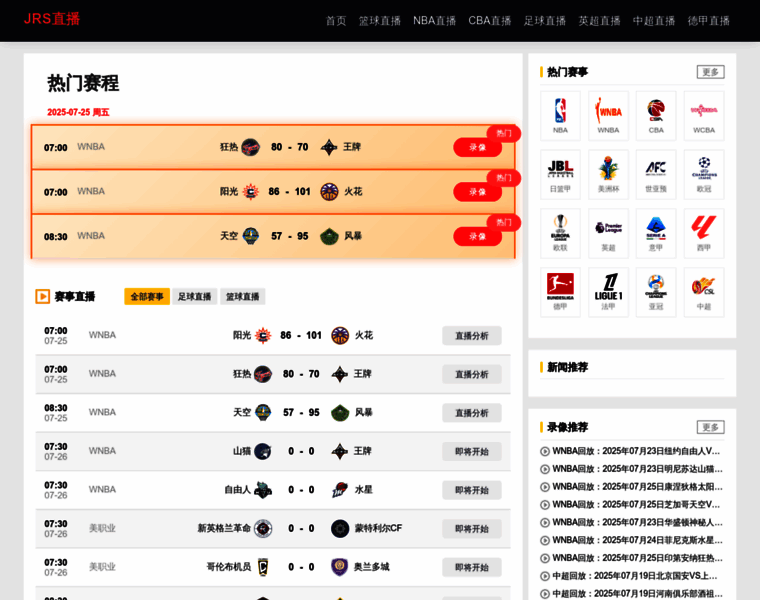Open the Bundesliga 德甲 icon
The image size is (760, 600).
click(560, 292)
